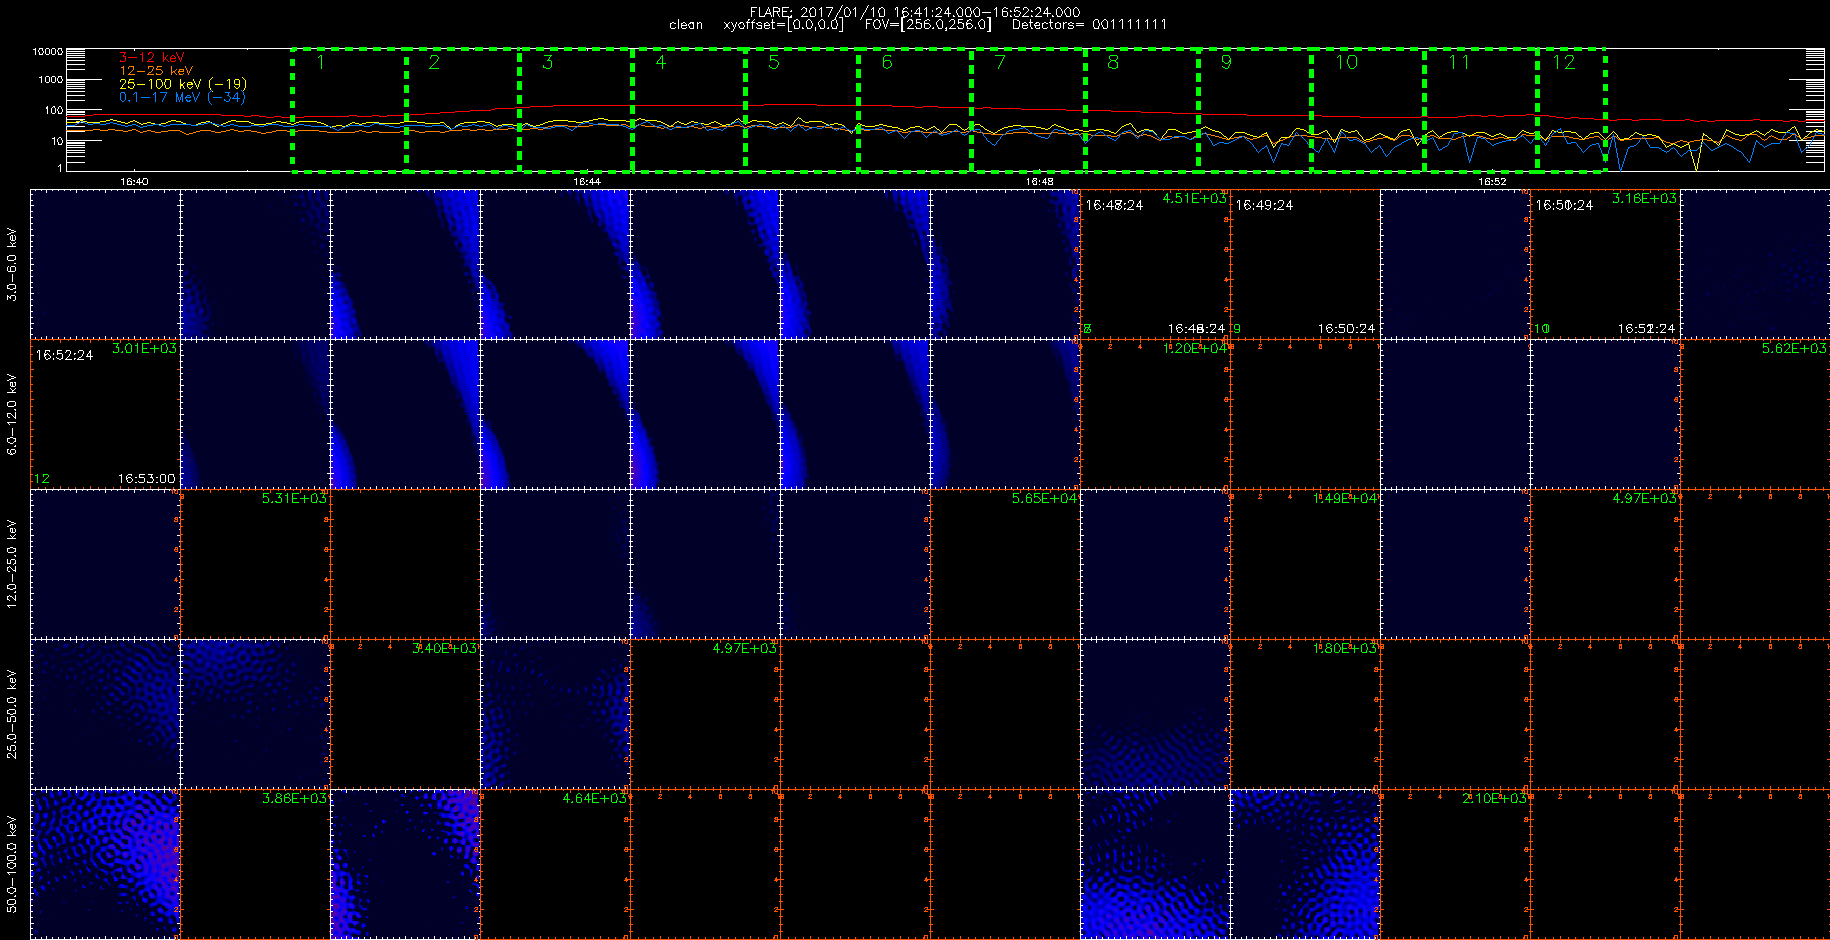Screen dimensions: 1830x940
Task: Click the 5.62E+03 value label
Action: (x=1794, y=348)
